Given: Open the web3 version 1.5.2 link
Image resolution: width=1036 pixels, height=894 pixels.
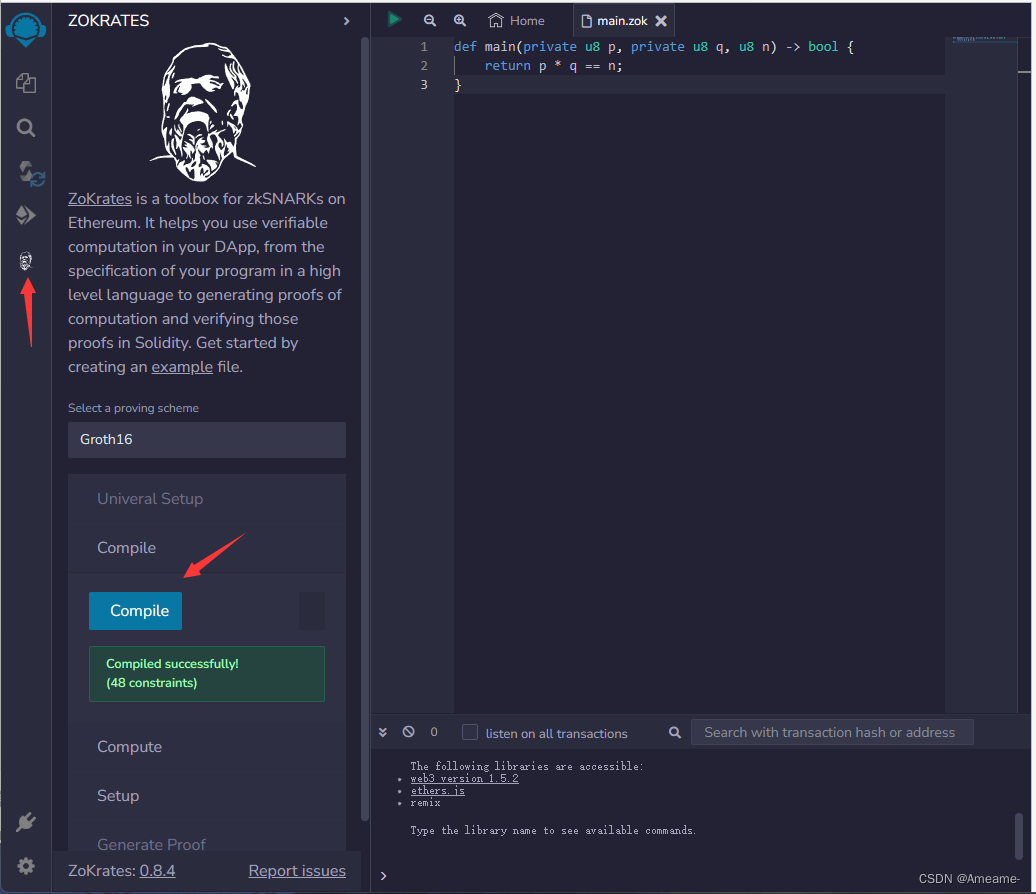Looking at the screenshot, I should click(x=464, y=778).
